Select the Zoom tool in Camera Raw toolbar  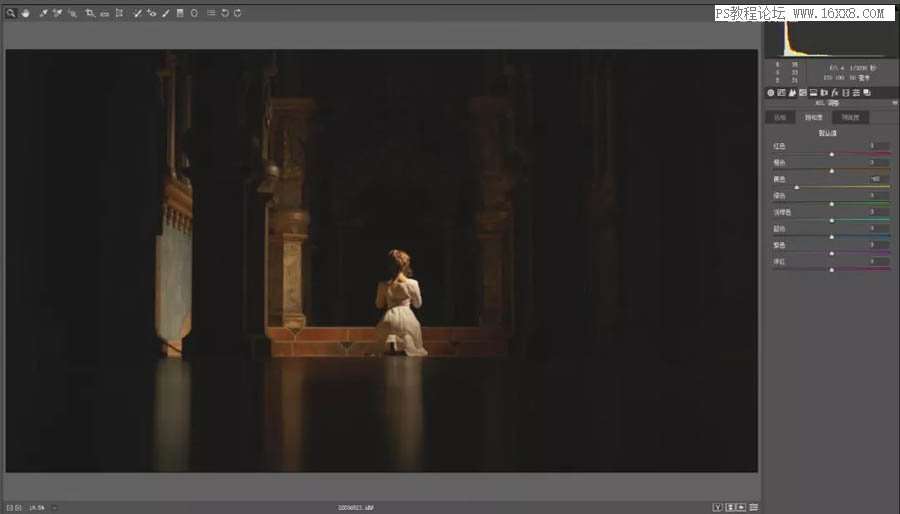10,13
